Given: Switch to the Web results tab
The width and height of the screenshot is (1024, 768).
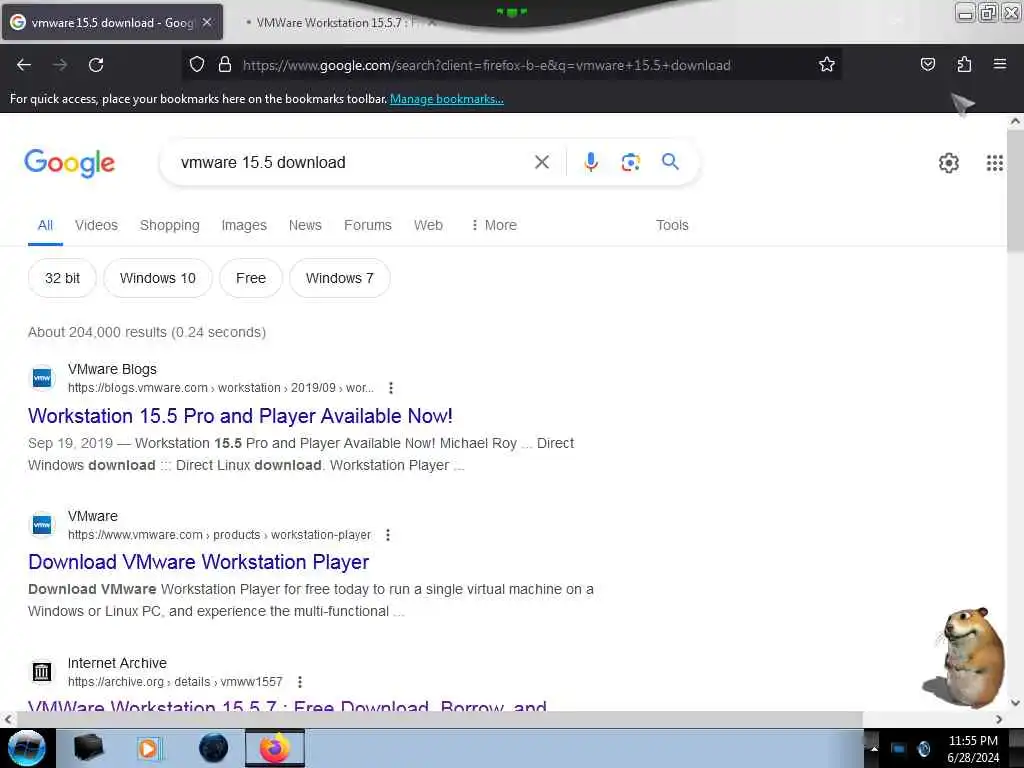Looking at the screenshot, I should 428,225.
